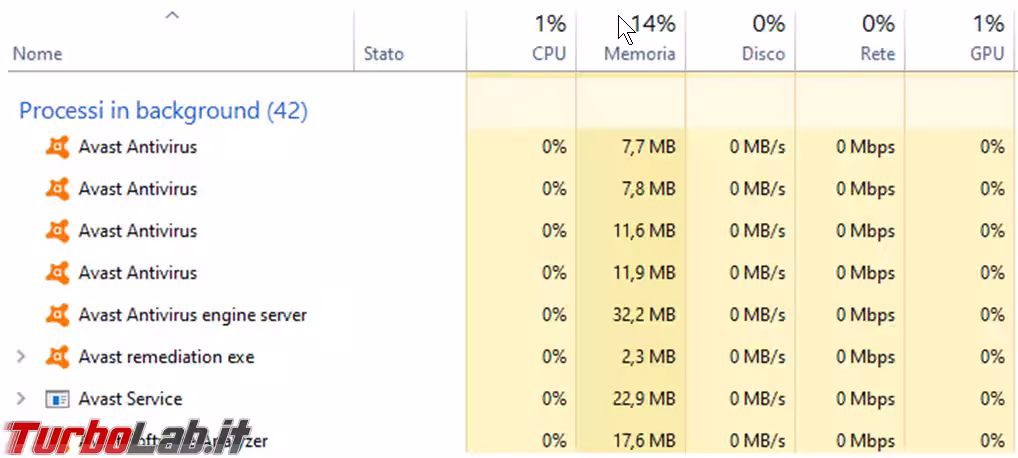Click the Avast Service window icon

58,399
